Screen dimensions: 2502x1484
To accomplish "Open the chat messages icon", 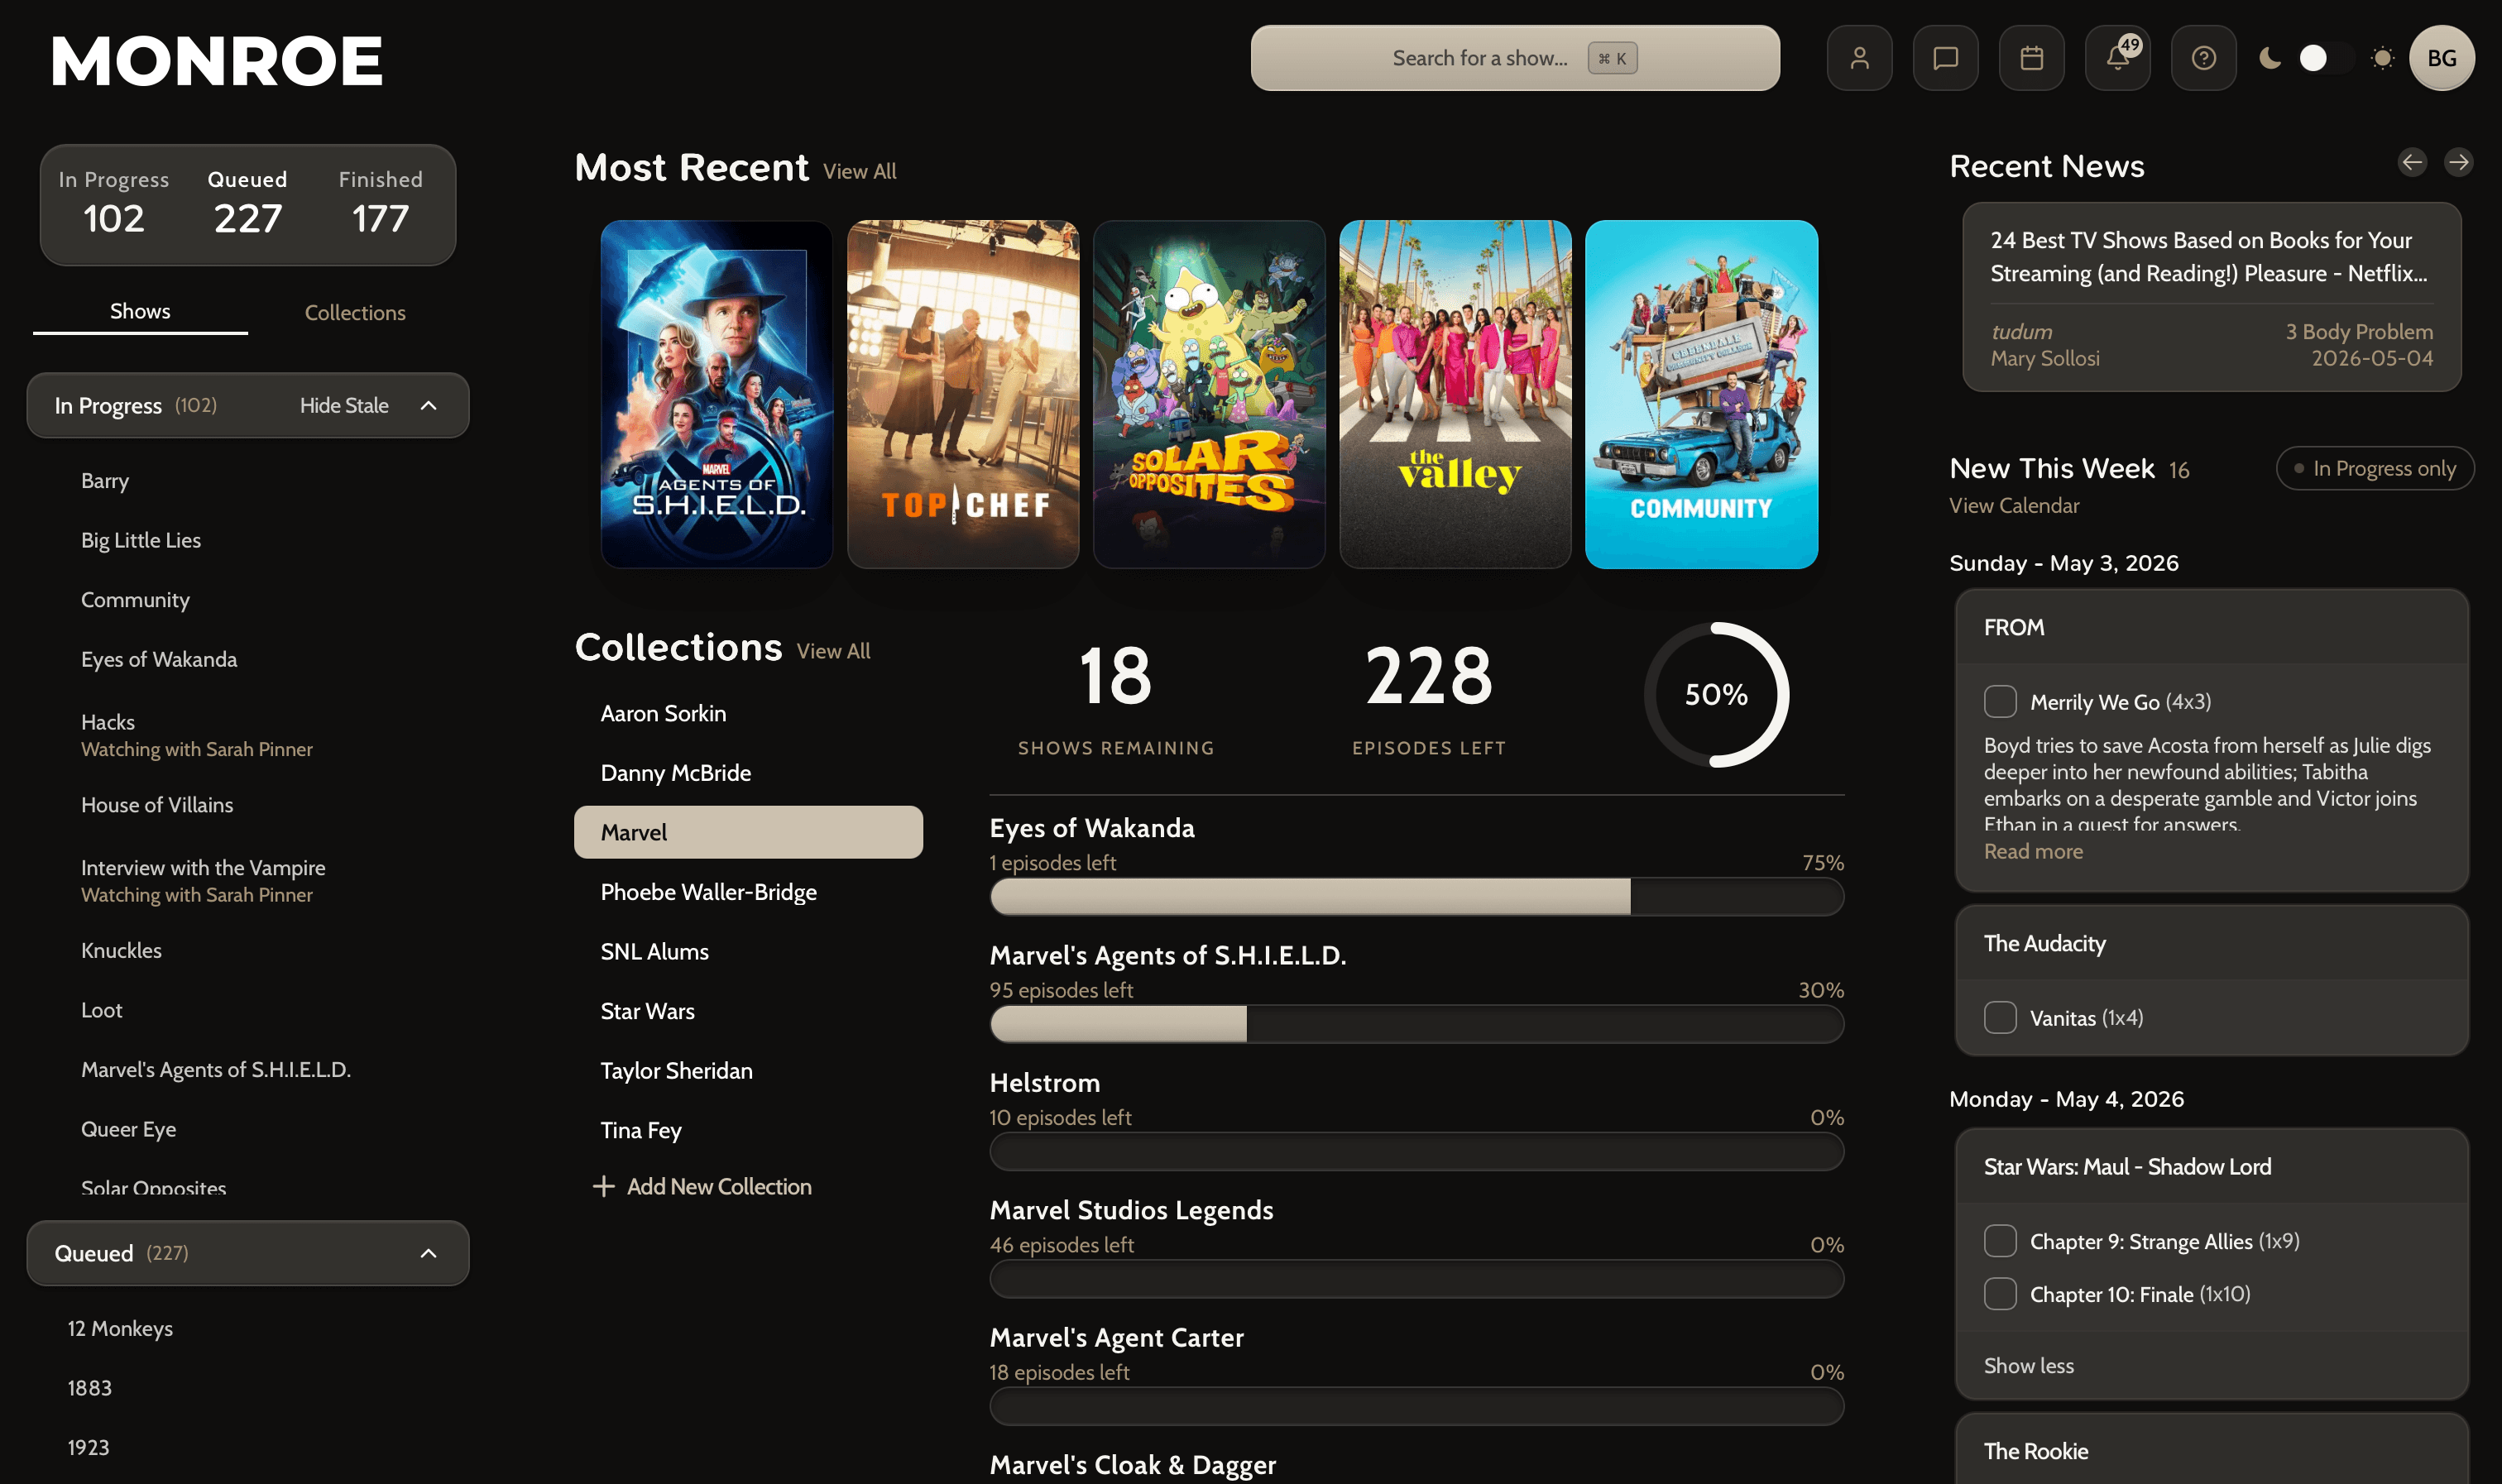I will 1945,58.
